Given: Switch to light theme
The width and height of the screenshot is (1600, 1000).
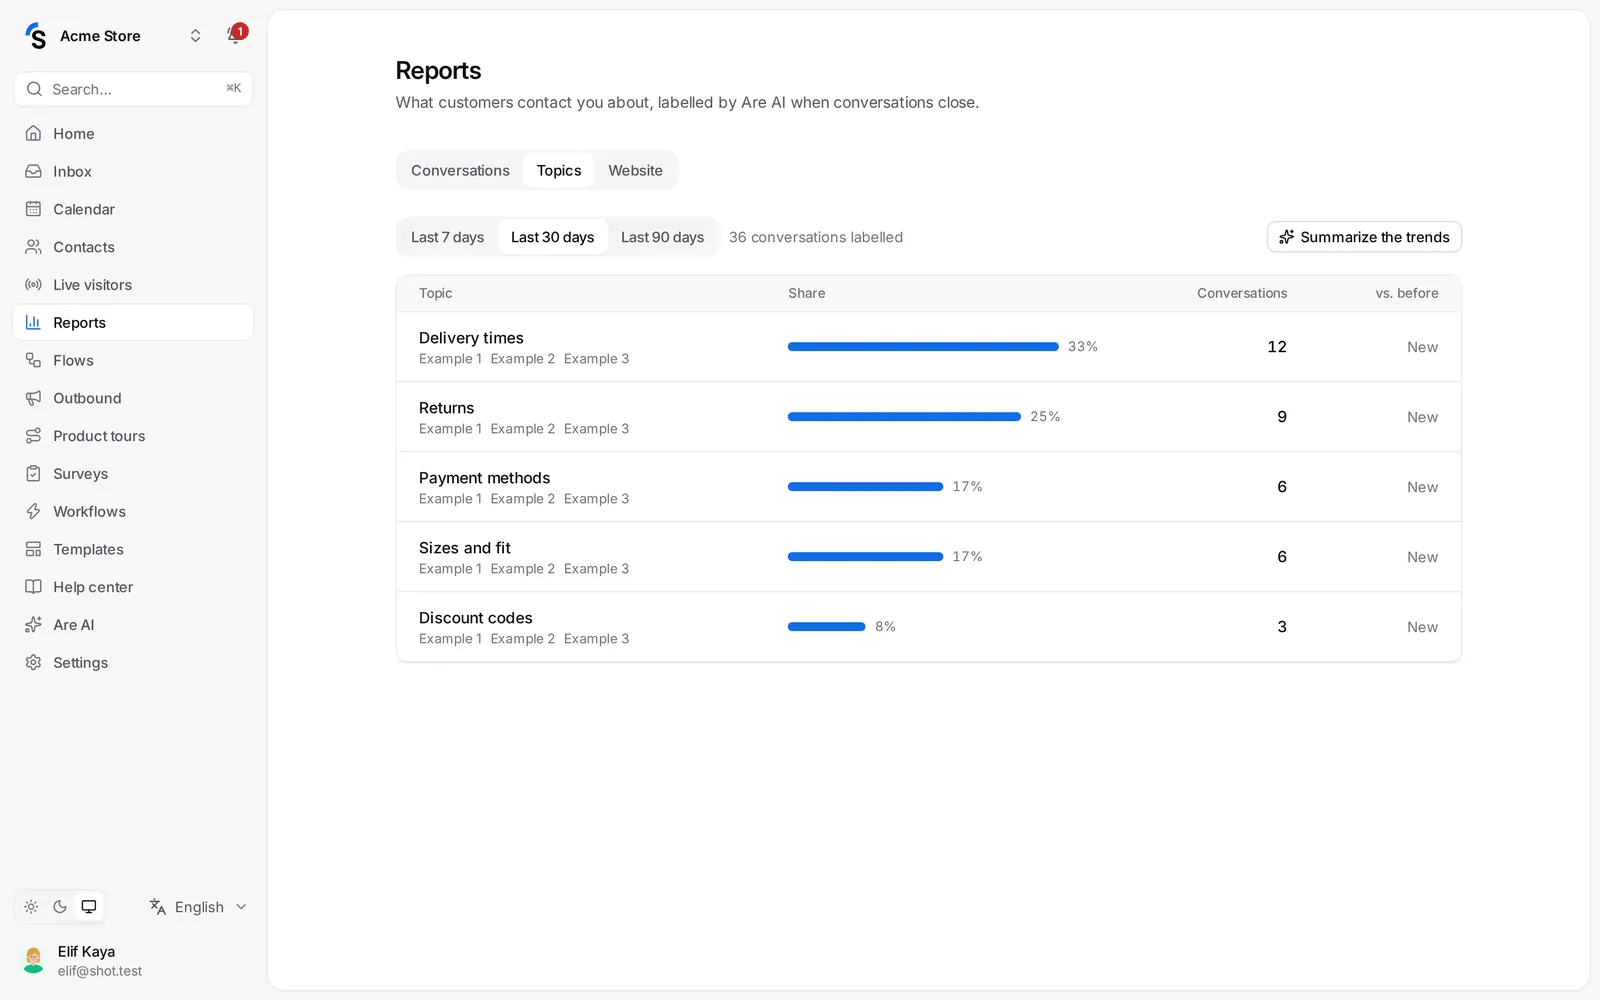Looking at the screenshot, I should (31, 907).
